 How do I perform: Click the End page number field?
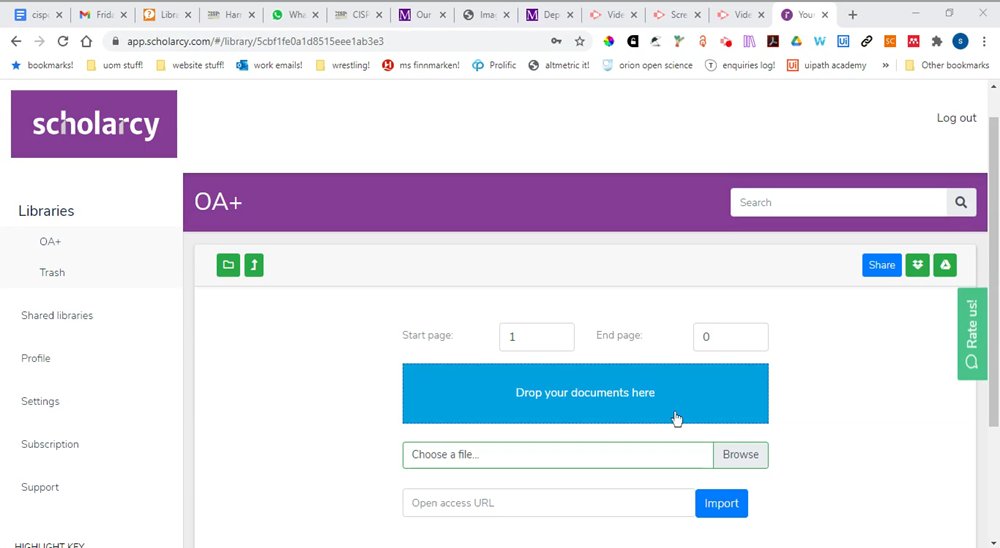[731, 337]
